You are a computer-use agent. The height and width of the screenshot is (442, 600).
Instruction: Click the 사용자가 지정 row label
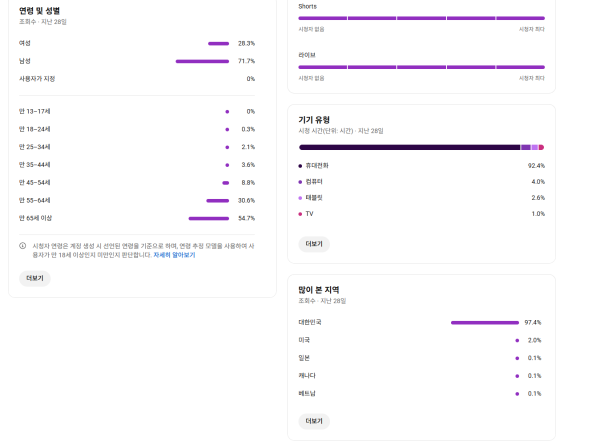click(x=37, y=78)
